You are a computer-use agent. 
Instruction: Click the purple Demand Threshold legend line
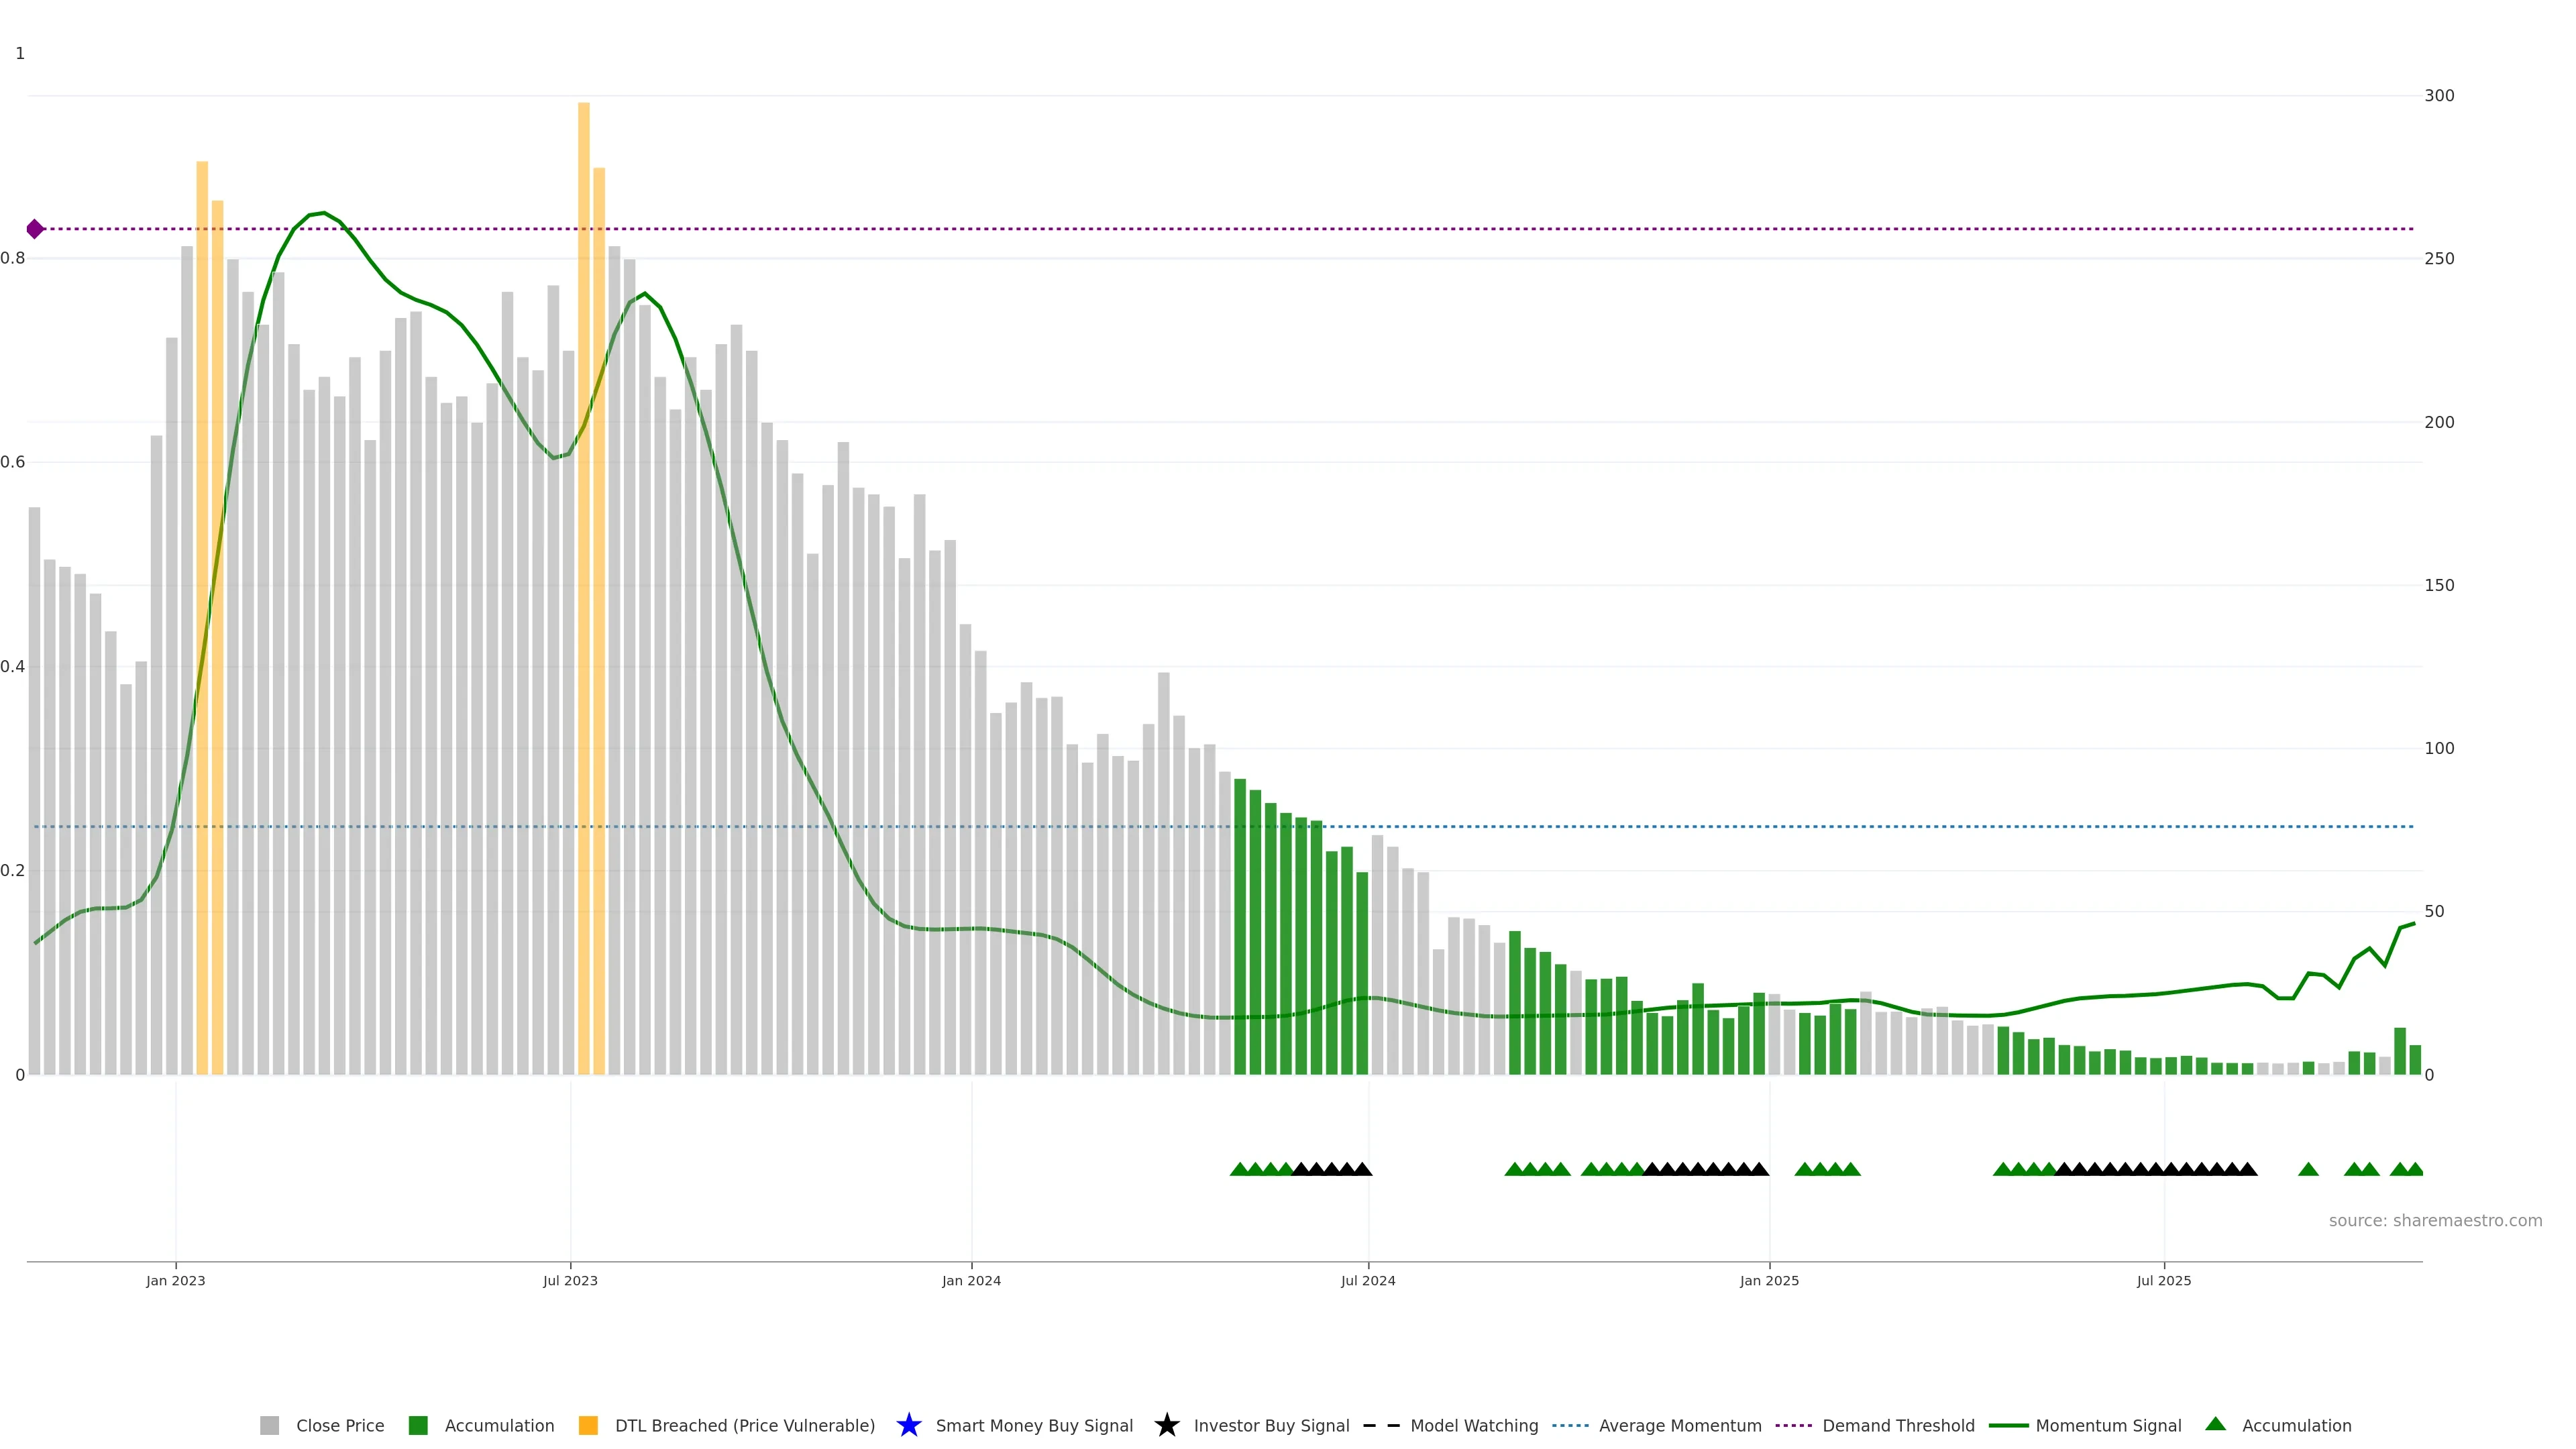click(x=1793, y=1425)
